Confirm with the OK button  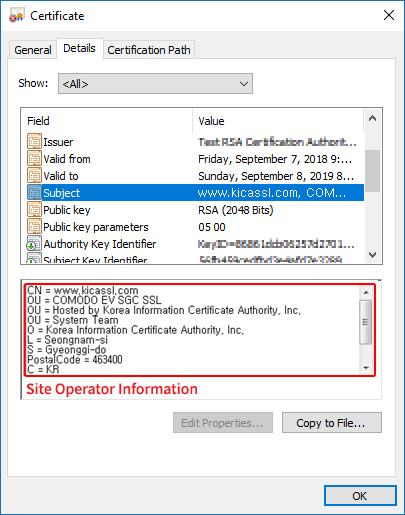click(x=360, y=496)
